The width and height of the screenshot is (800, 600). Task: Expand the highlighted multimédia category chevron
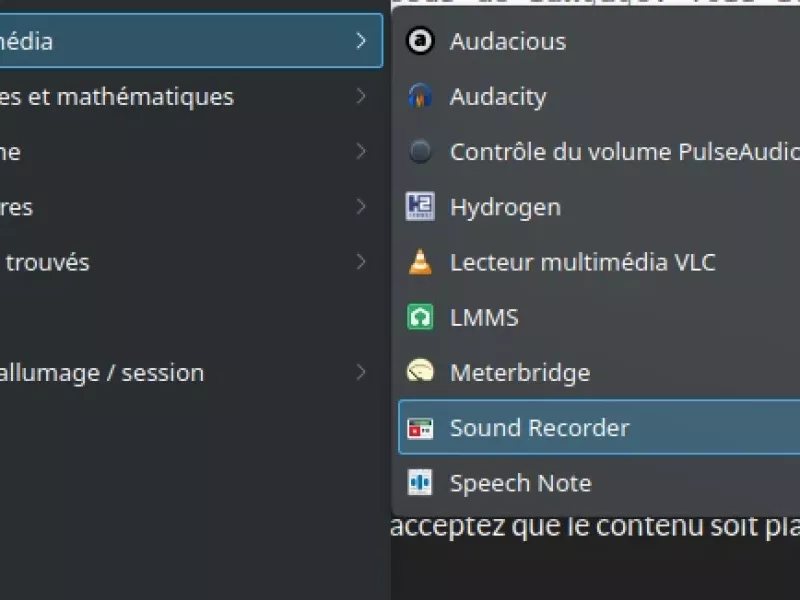(x=361, y=41)
